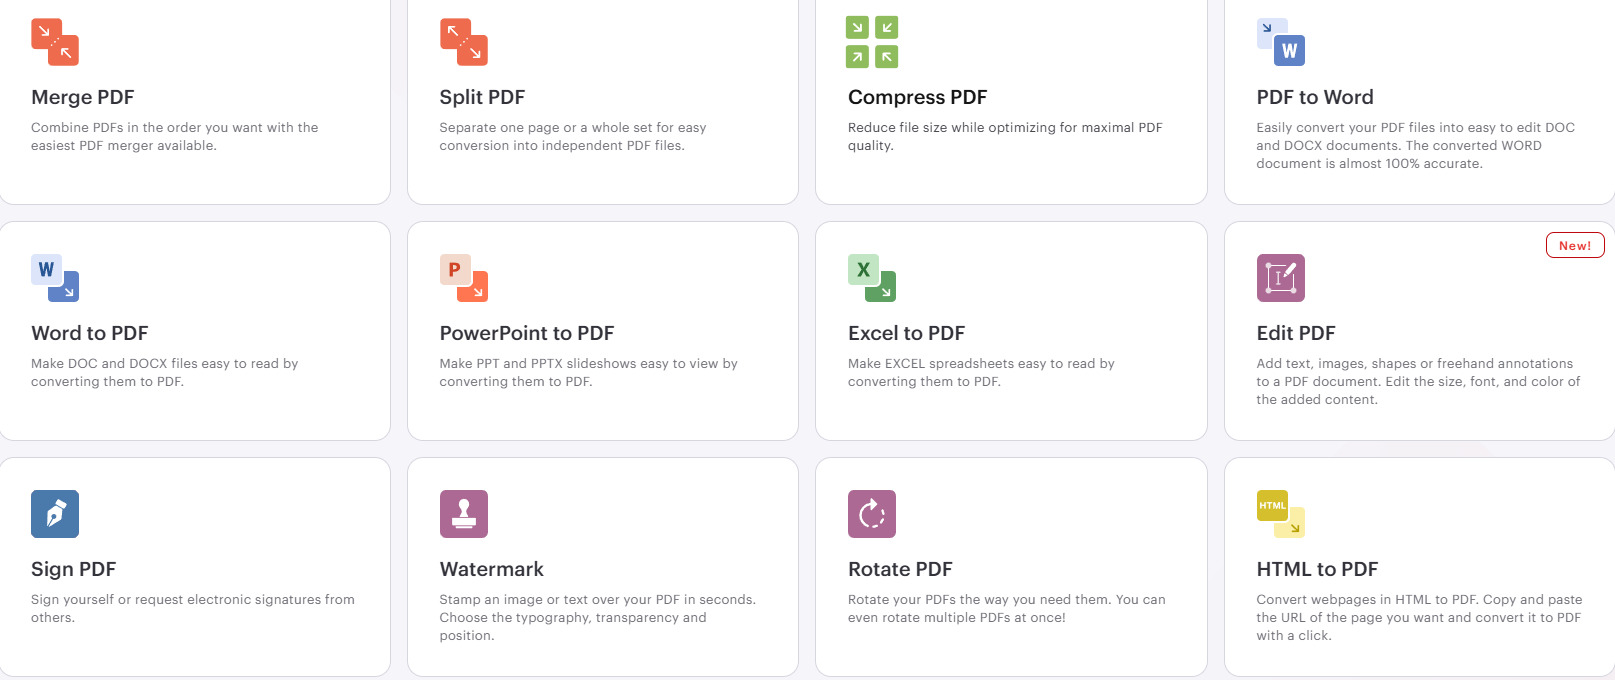This screenshot has width=1615, height=680.
Task: Click the Split PDF icon
Action: point(463,42)
